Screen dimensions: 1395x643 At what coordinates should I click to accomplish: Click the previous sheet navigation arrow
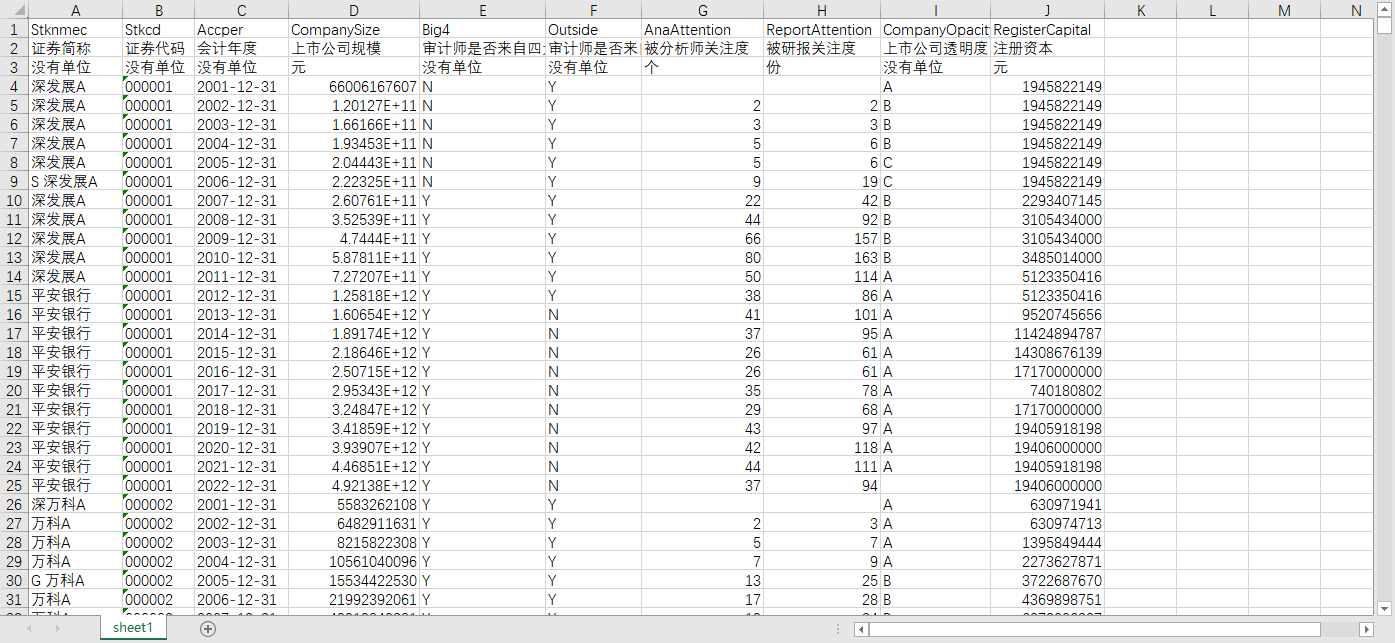[x=30, y=629]
